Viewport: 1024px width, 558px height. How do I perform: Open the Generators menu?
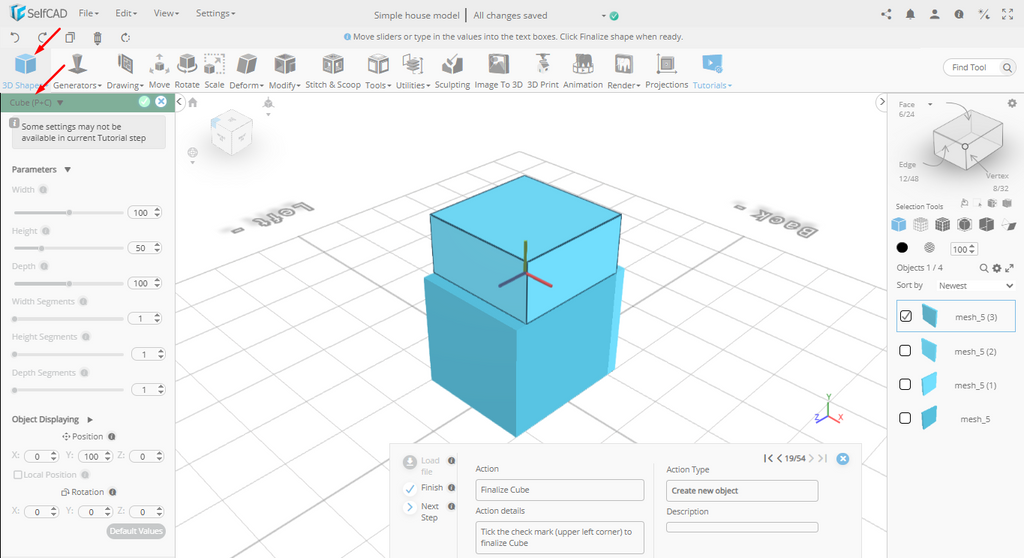click(78, 71)
